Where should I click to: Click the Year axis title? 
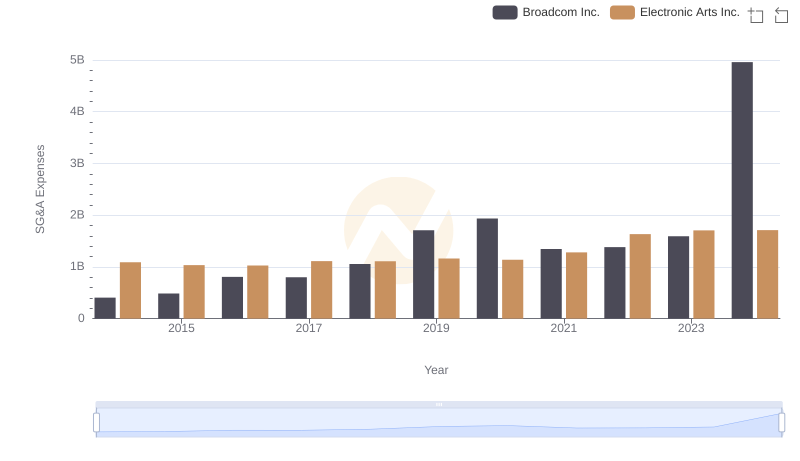(436, 370)
